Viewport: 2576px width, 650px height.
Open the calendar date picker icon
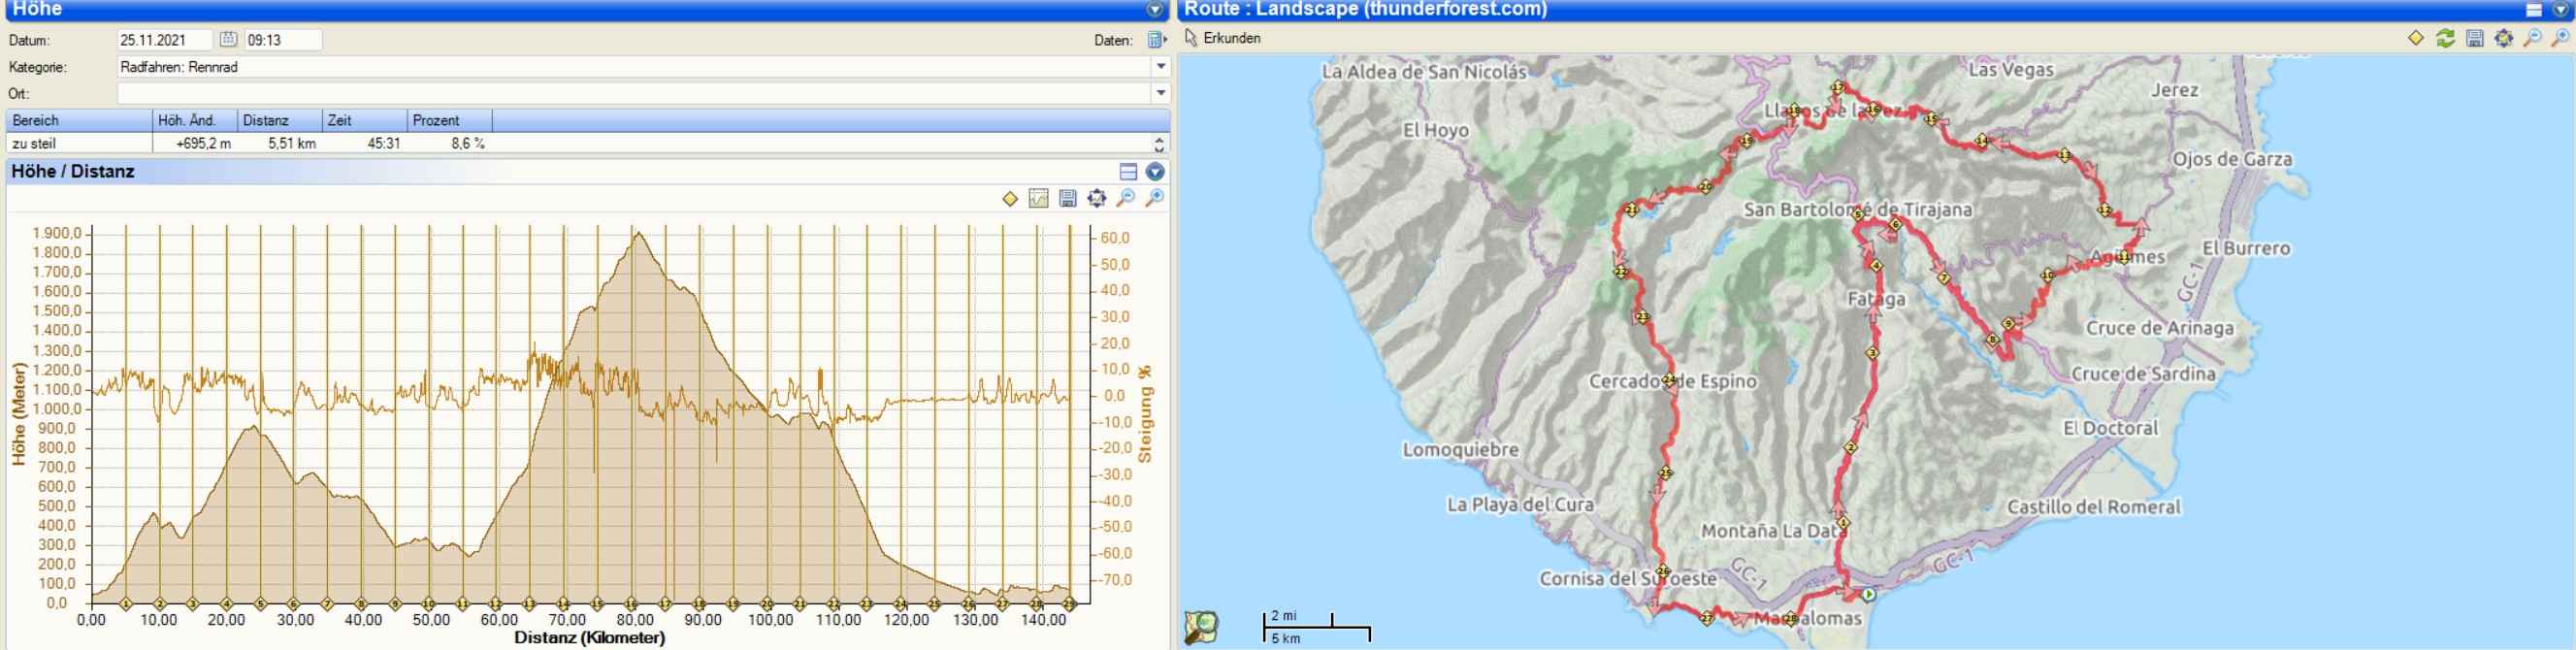point(228,40)
